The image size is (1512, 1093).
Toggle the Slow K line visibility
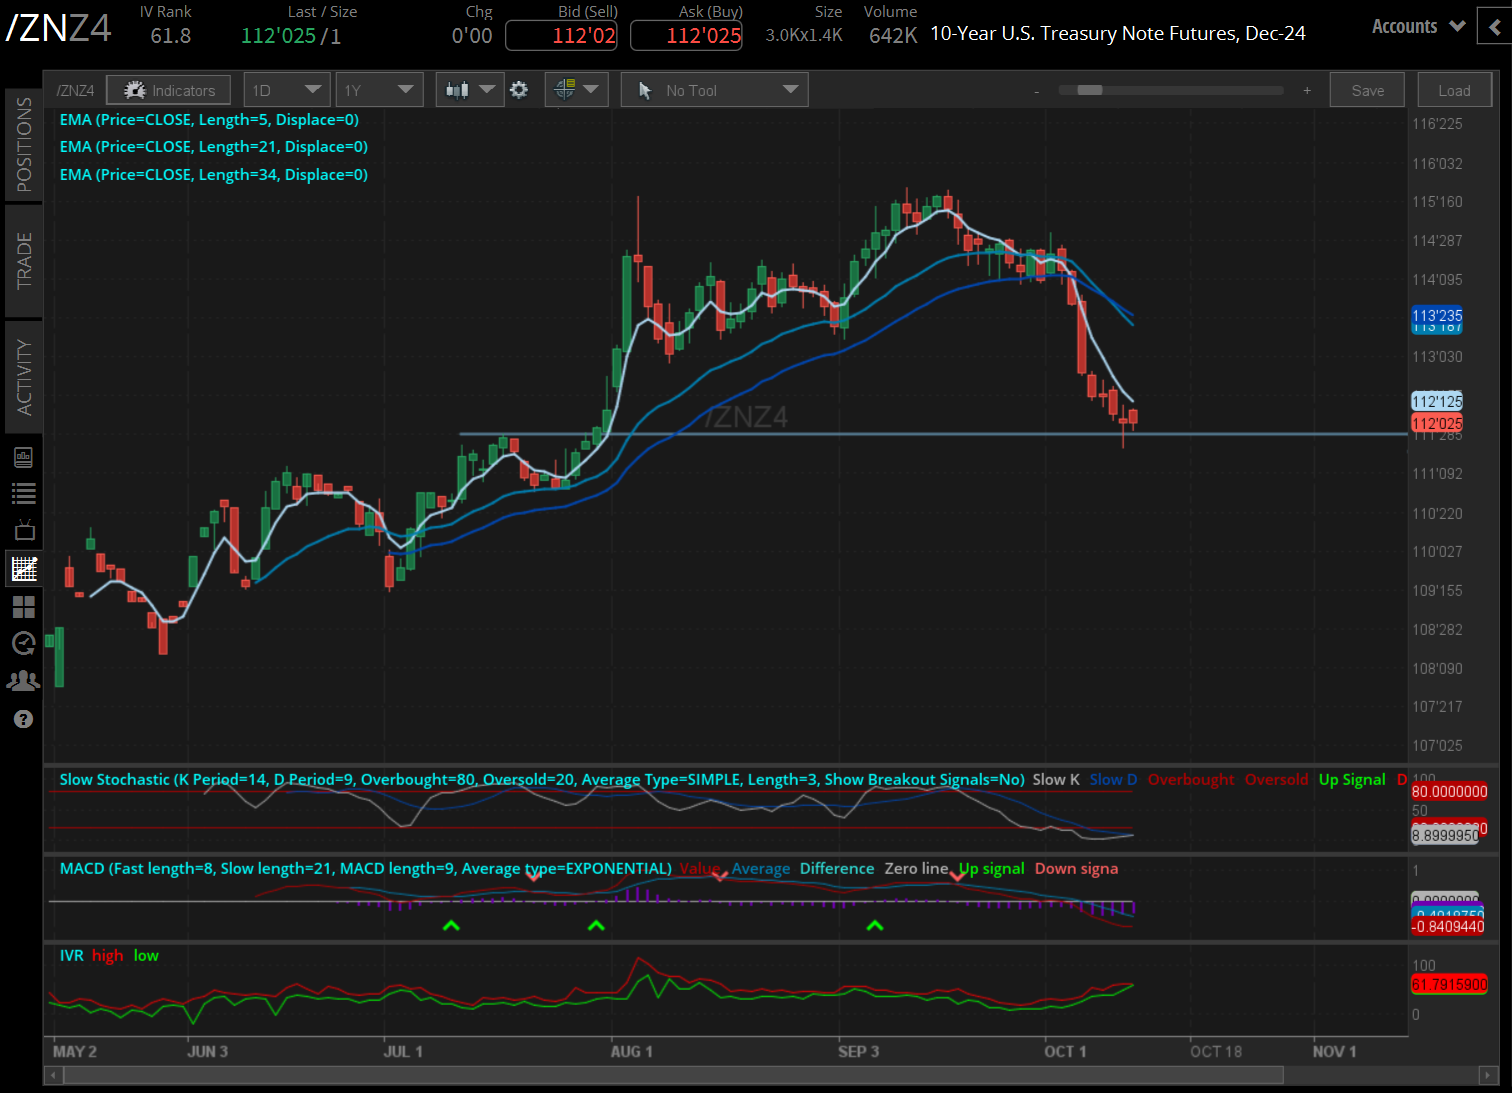point(1055,779)
